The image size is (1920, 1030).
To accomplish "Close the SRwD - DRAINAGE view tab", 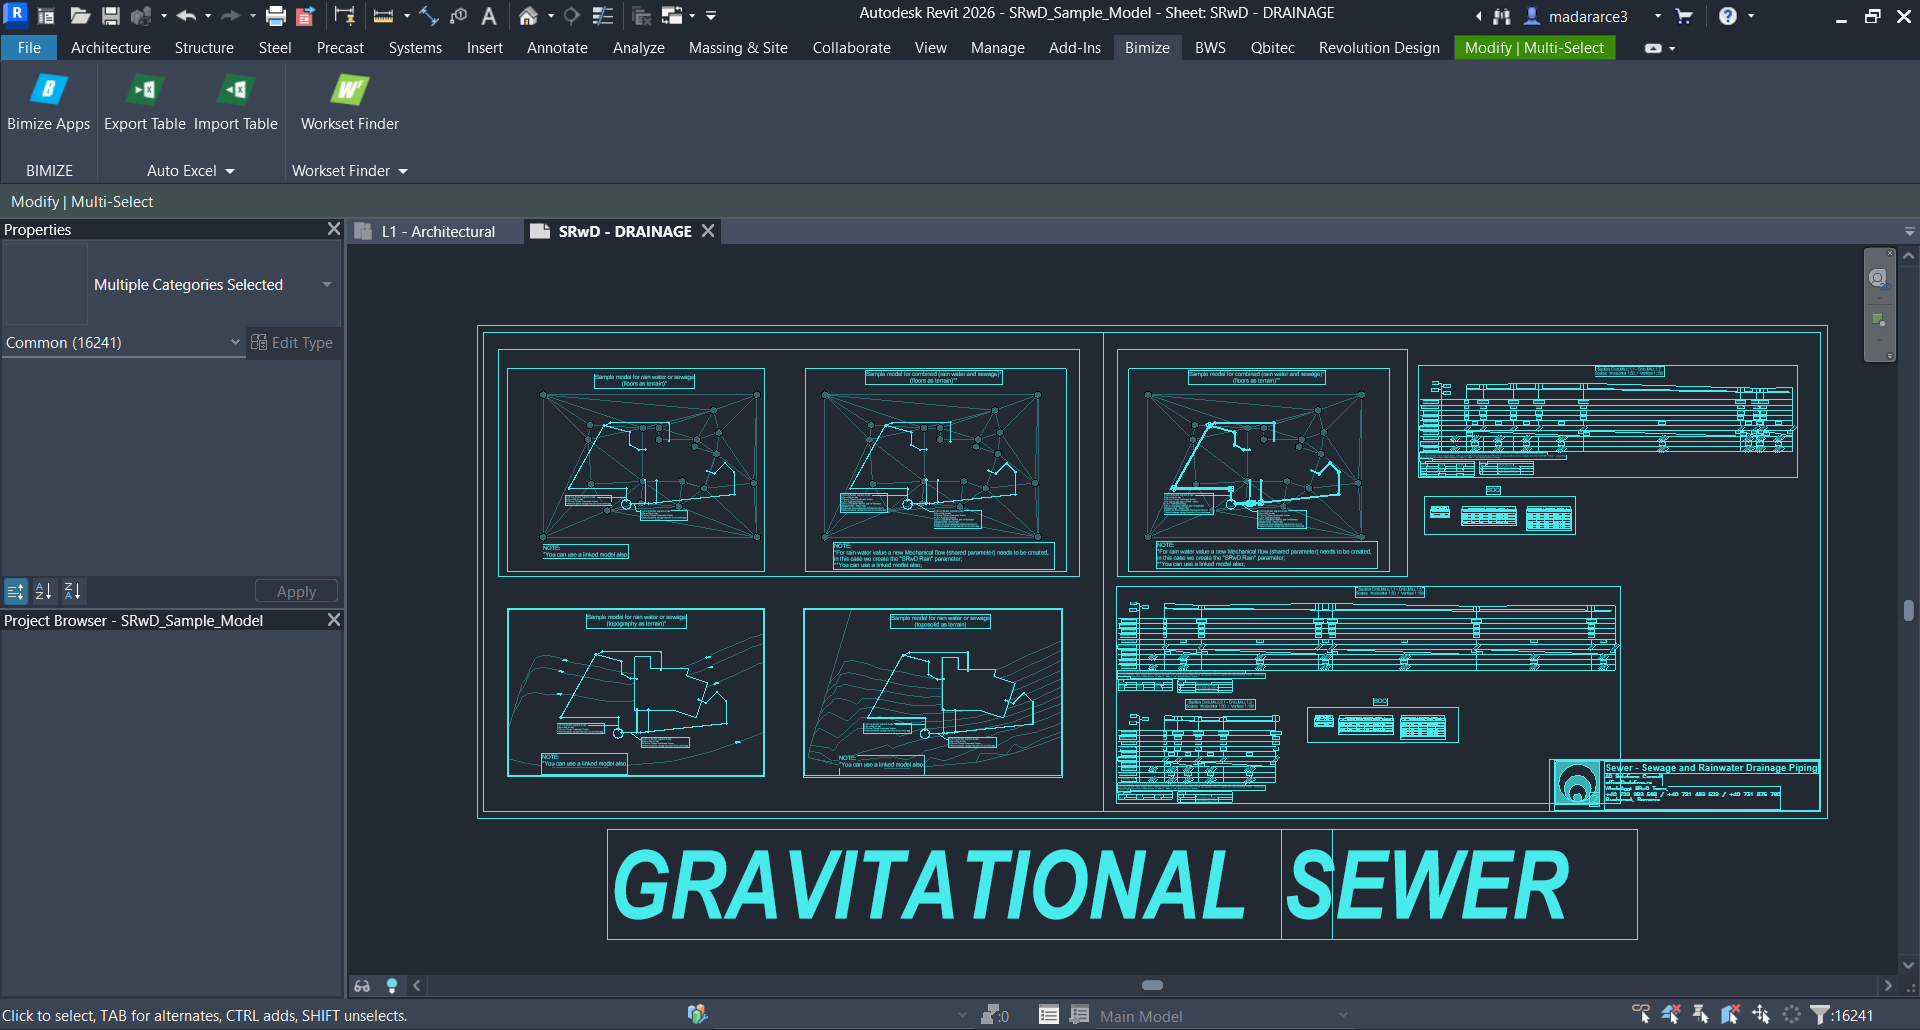I will click(x=708, y=231).
